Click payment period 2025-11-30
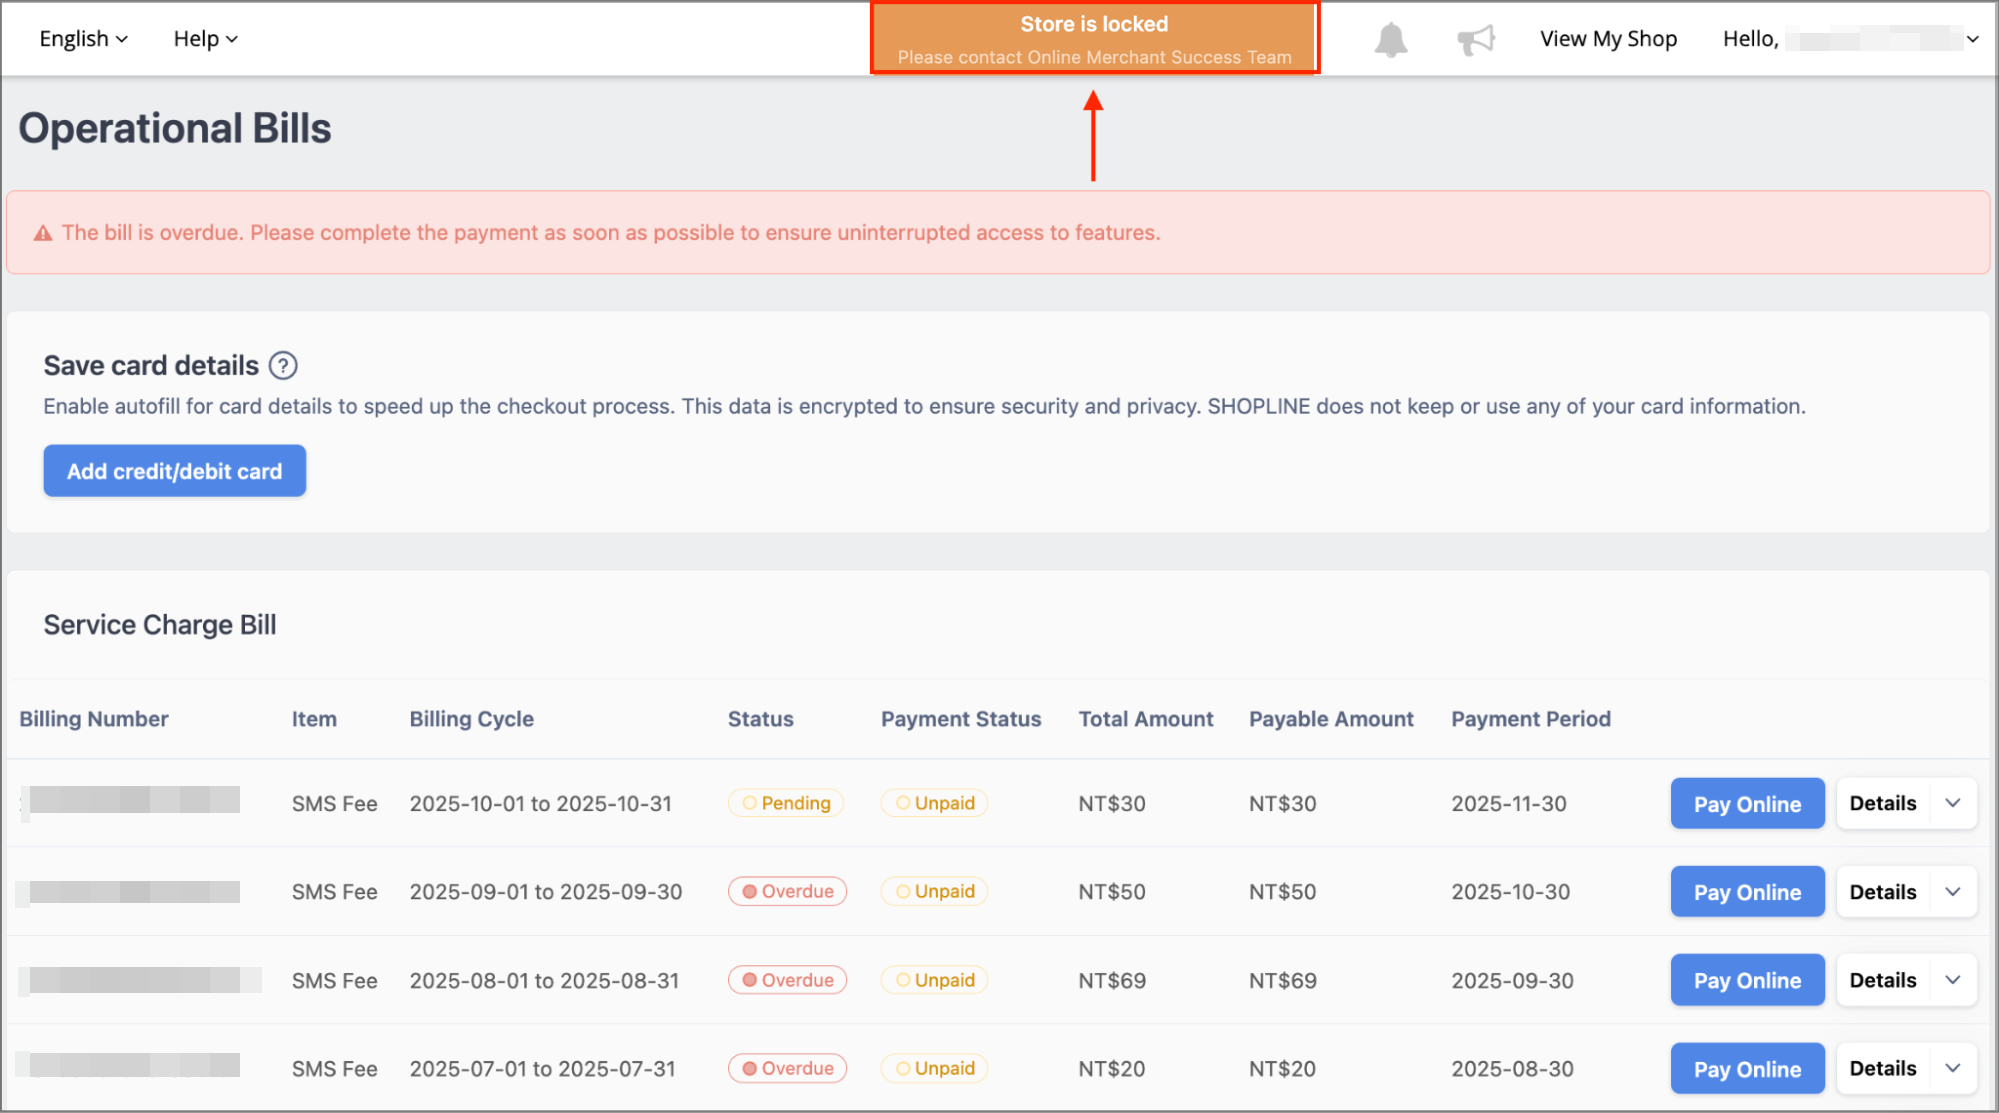This screenshot has width=1999, height=1113. pos(1509,804)
